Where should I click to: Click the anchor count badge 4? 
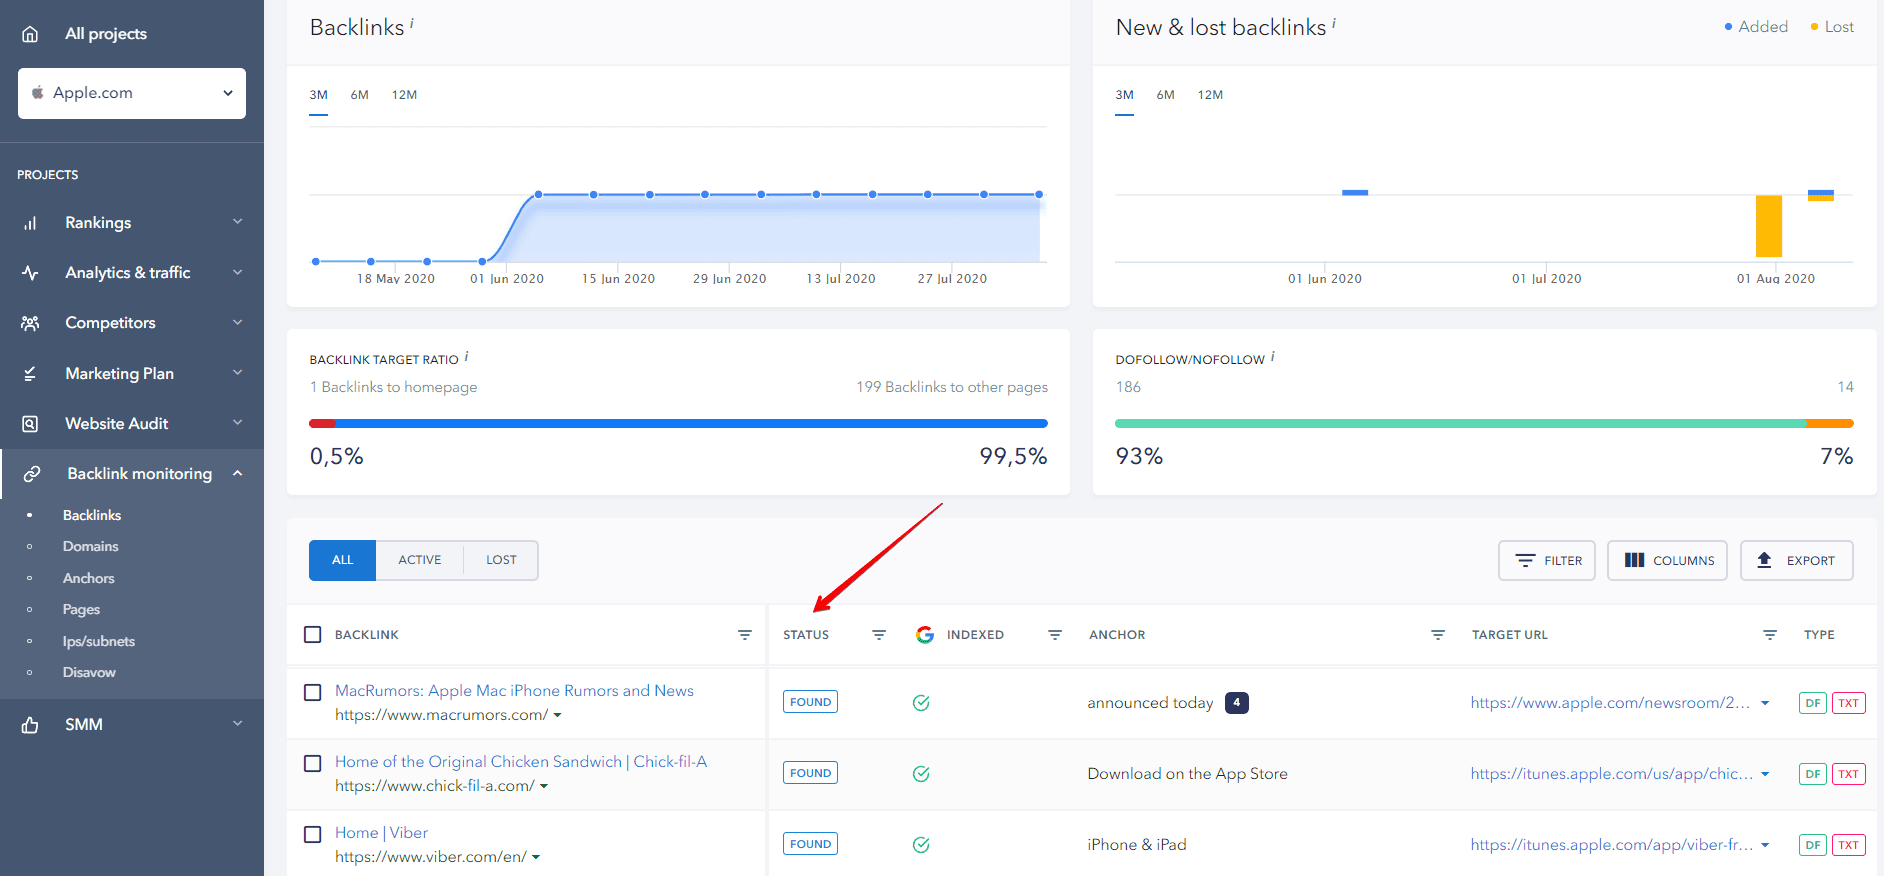point(1237,703)
